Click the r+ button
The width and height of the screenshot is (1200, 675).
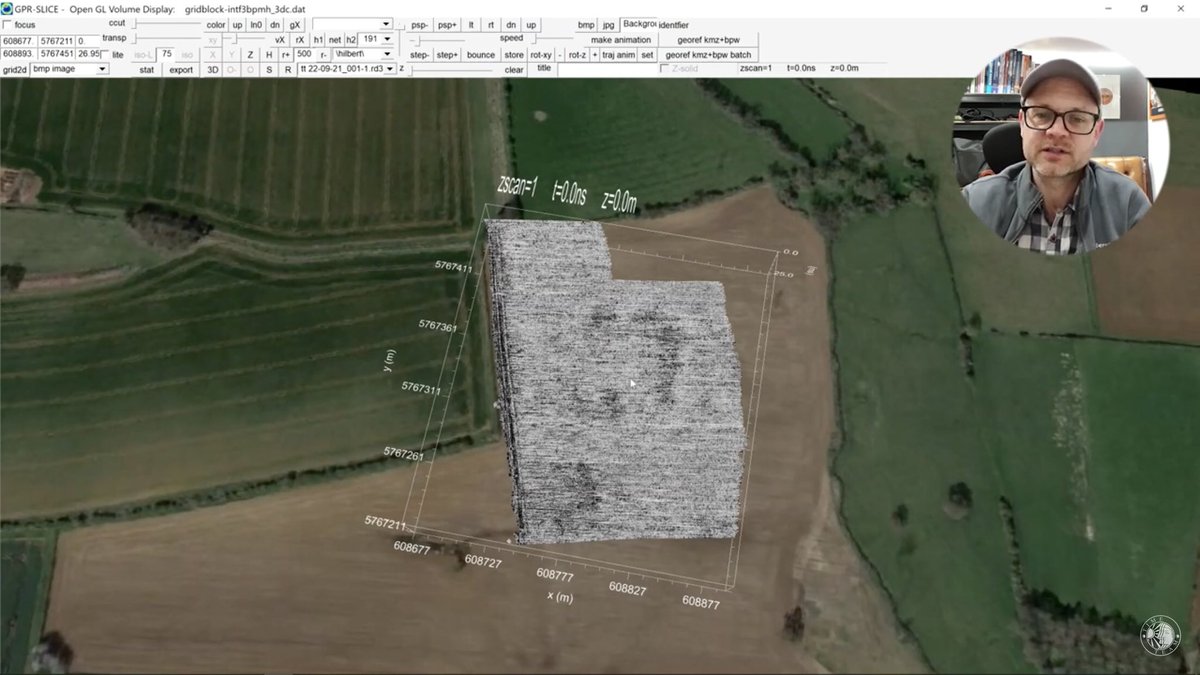click(286, 54)
